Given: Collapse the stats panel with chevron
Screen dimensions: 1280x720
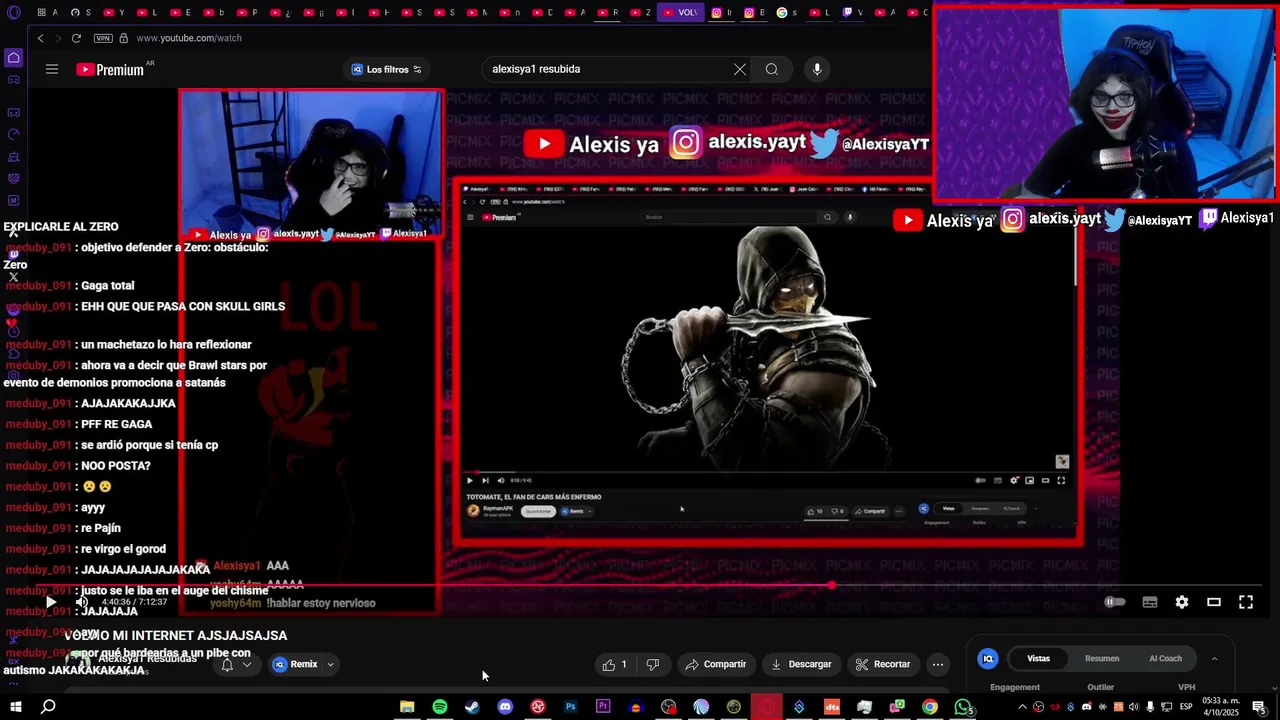Looking at the screenshot, I should (1214, 658).
